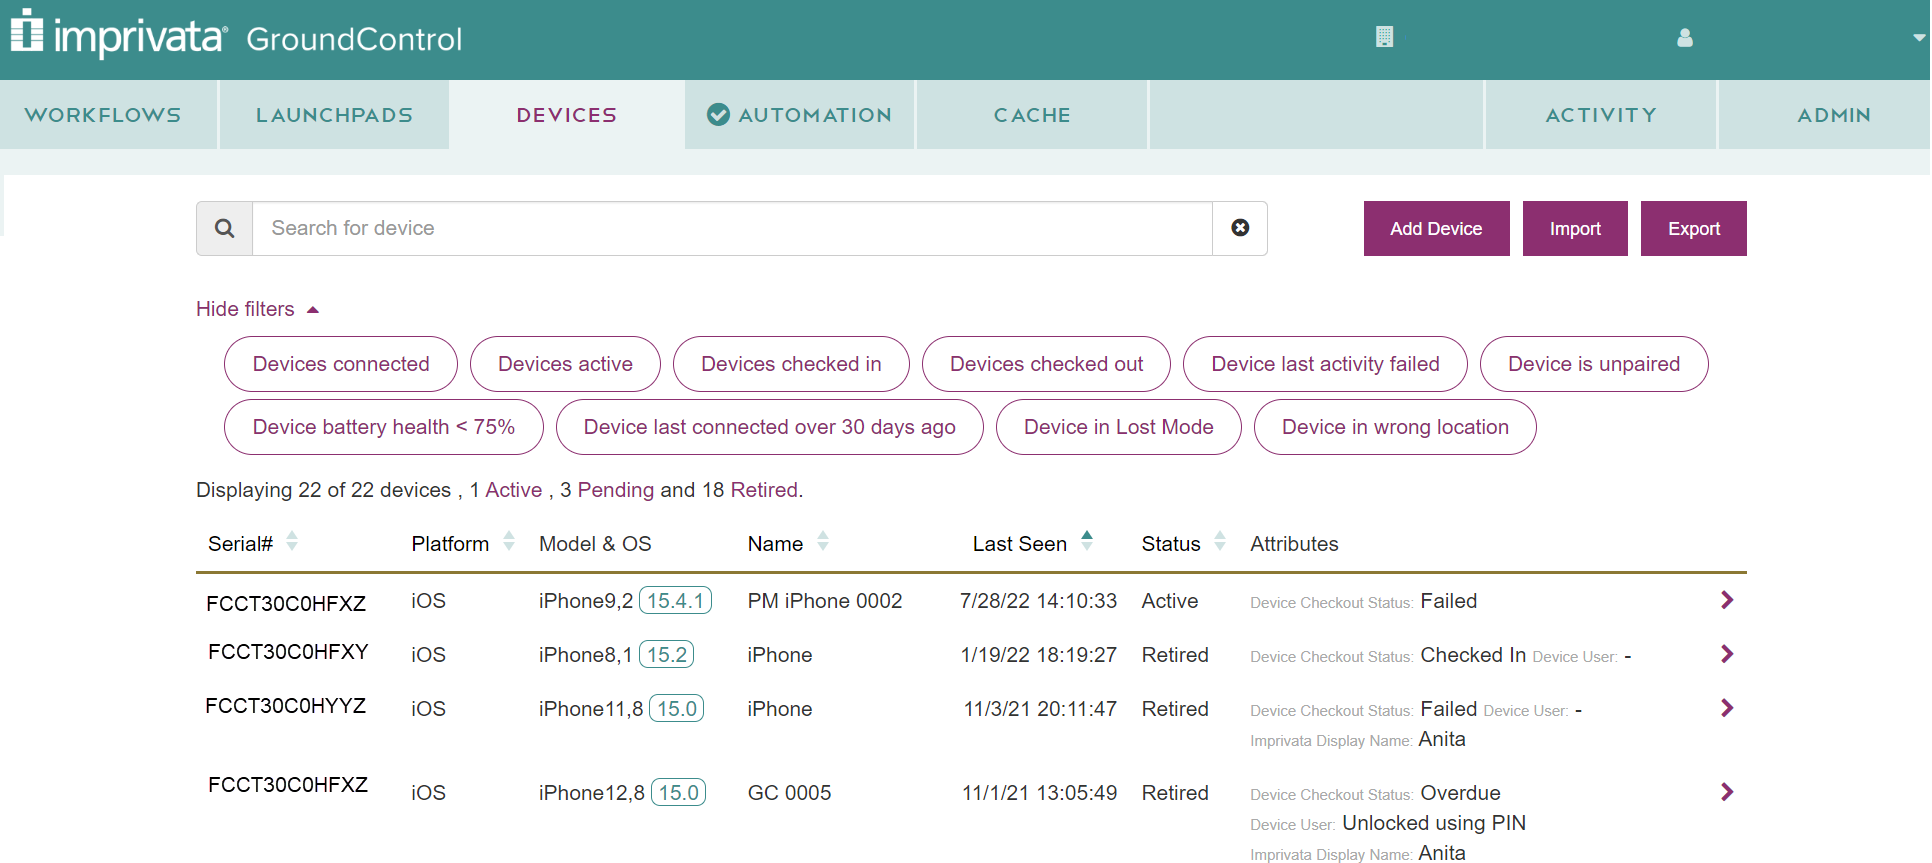Click last seen 1/19/22 18:19:27
This screenshot has width=1932, height=863.
(x=1038, y=655)
